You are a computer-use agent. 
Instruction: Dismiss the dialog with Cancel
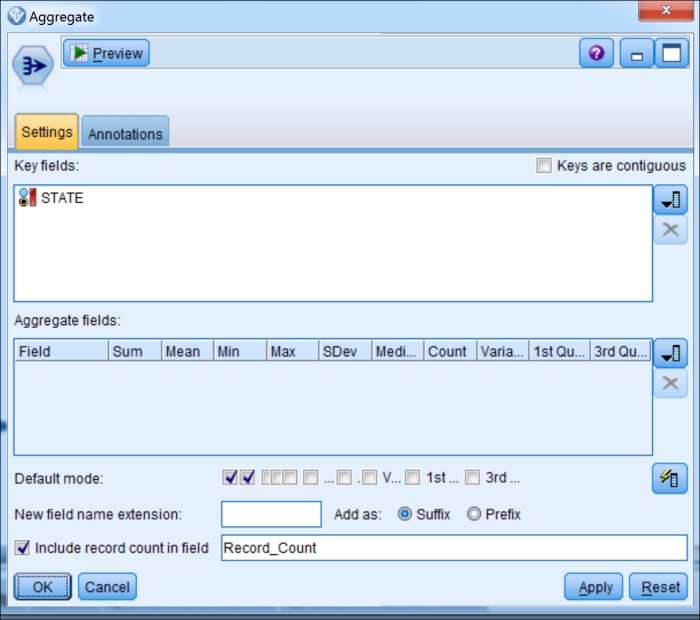tap(107, 587)
